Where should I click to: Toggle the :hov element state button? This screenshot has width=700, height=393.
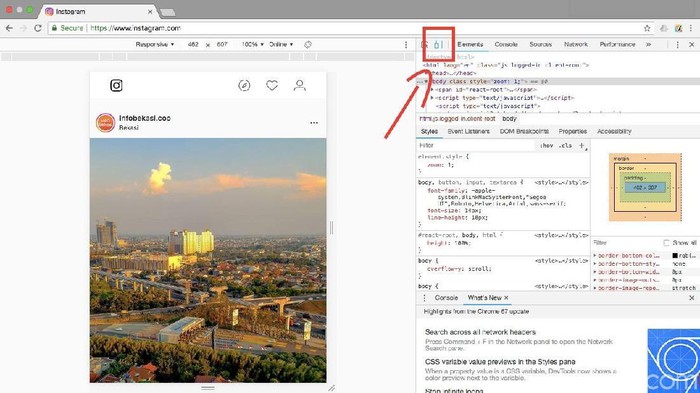pos(546,146)
